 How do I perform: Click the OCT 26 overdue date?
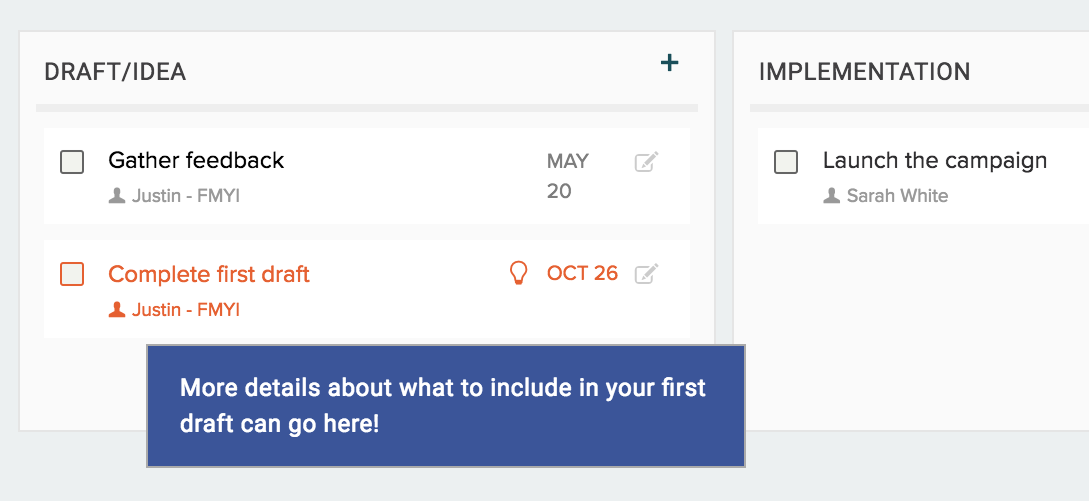click(x=582, y=273)
